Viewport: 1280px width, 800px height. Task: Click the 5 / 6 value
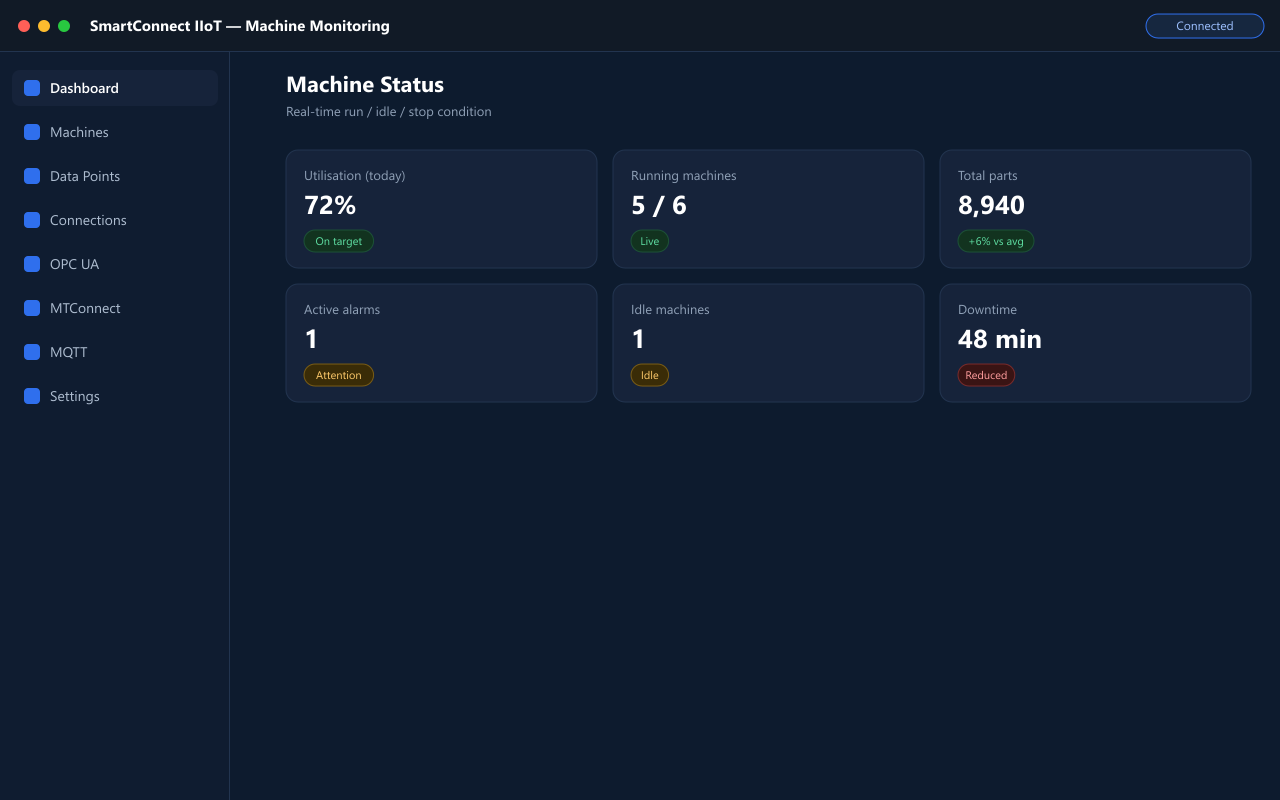click(x=659, y=205)
